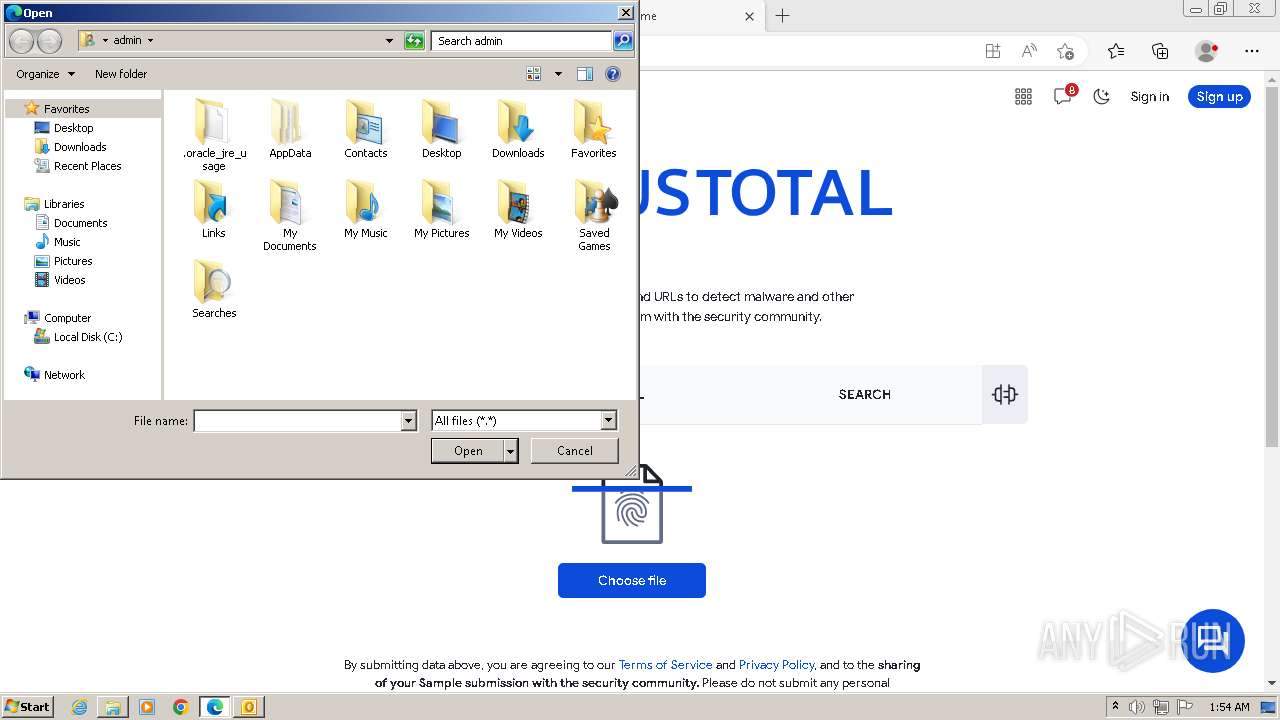1280x720 pixels.
Task: Switch to the SEARCH tab
Action: tap(865, 395)
